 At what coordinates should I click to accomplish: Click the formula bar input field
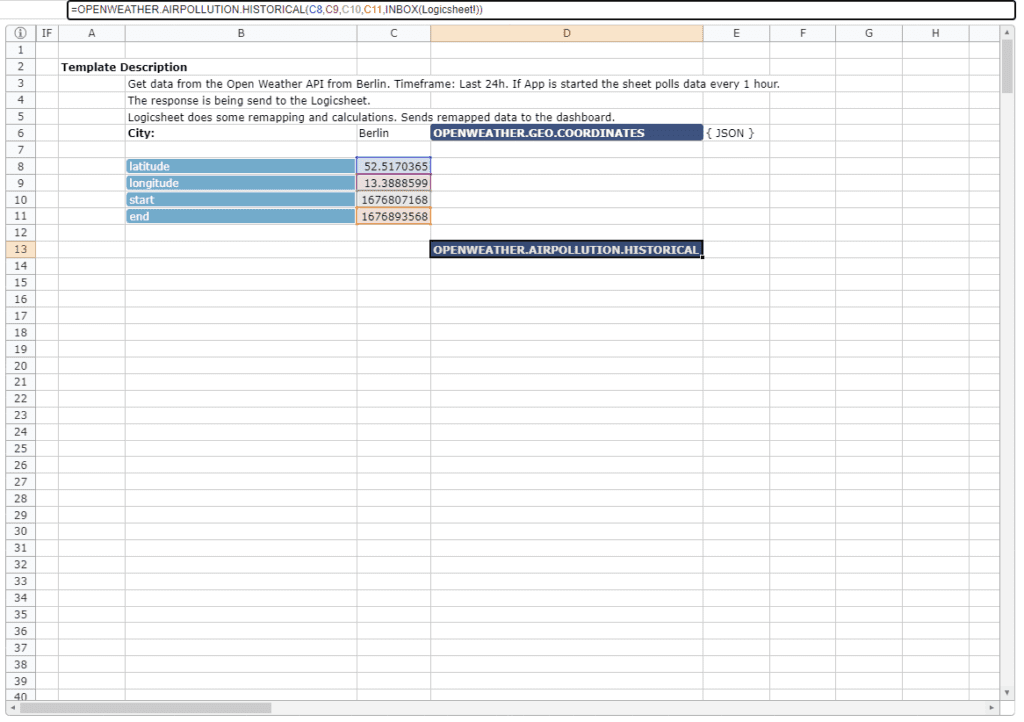click(x=540, y=10)
